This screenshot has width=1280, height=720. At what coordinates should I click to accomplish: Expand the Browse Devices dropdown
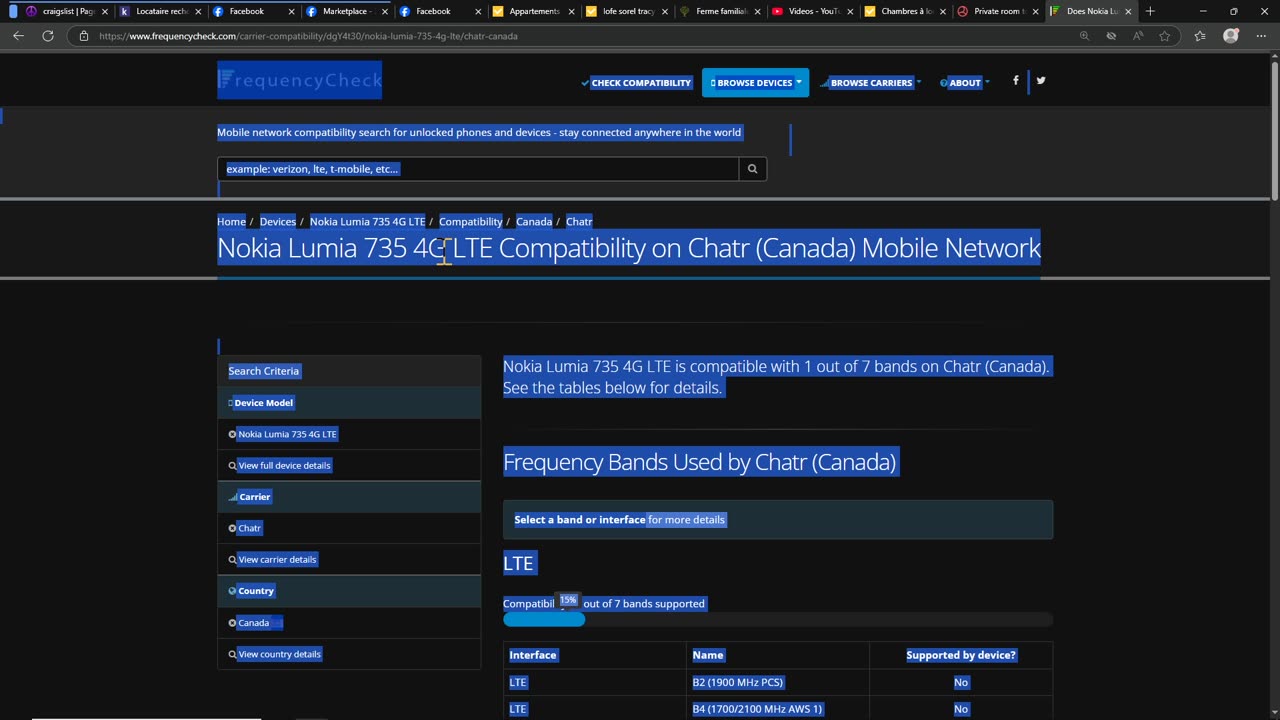(x=755, y=83)
